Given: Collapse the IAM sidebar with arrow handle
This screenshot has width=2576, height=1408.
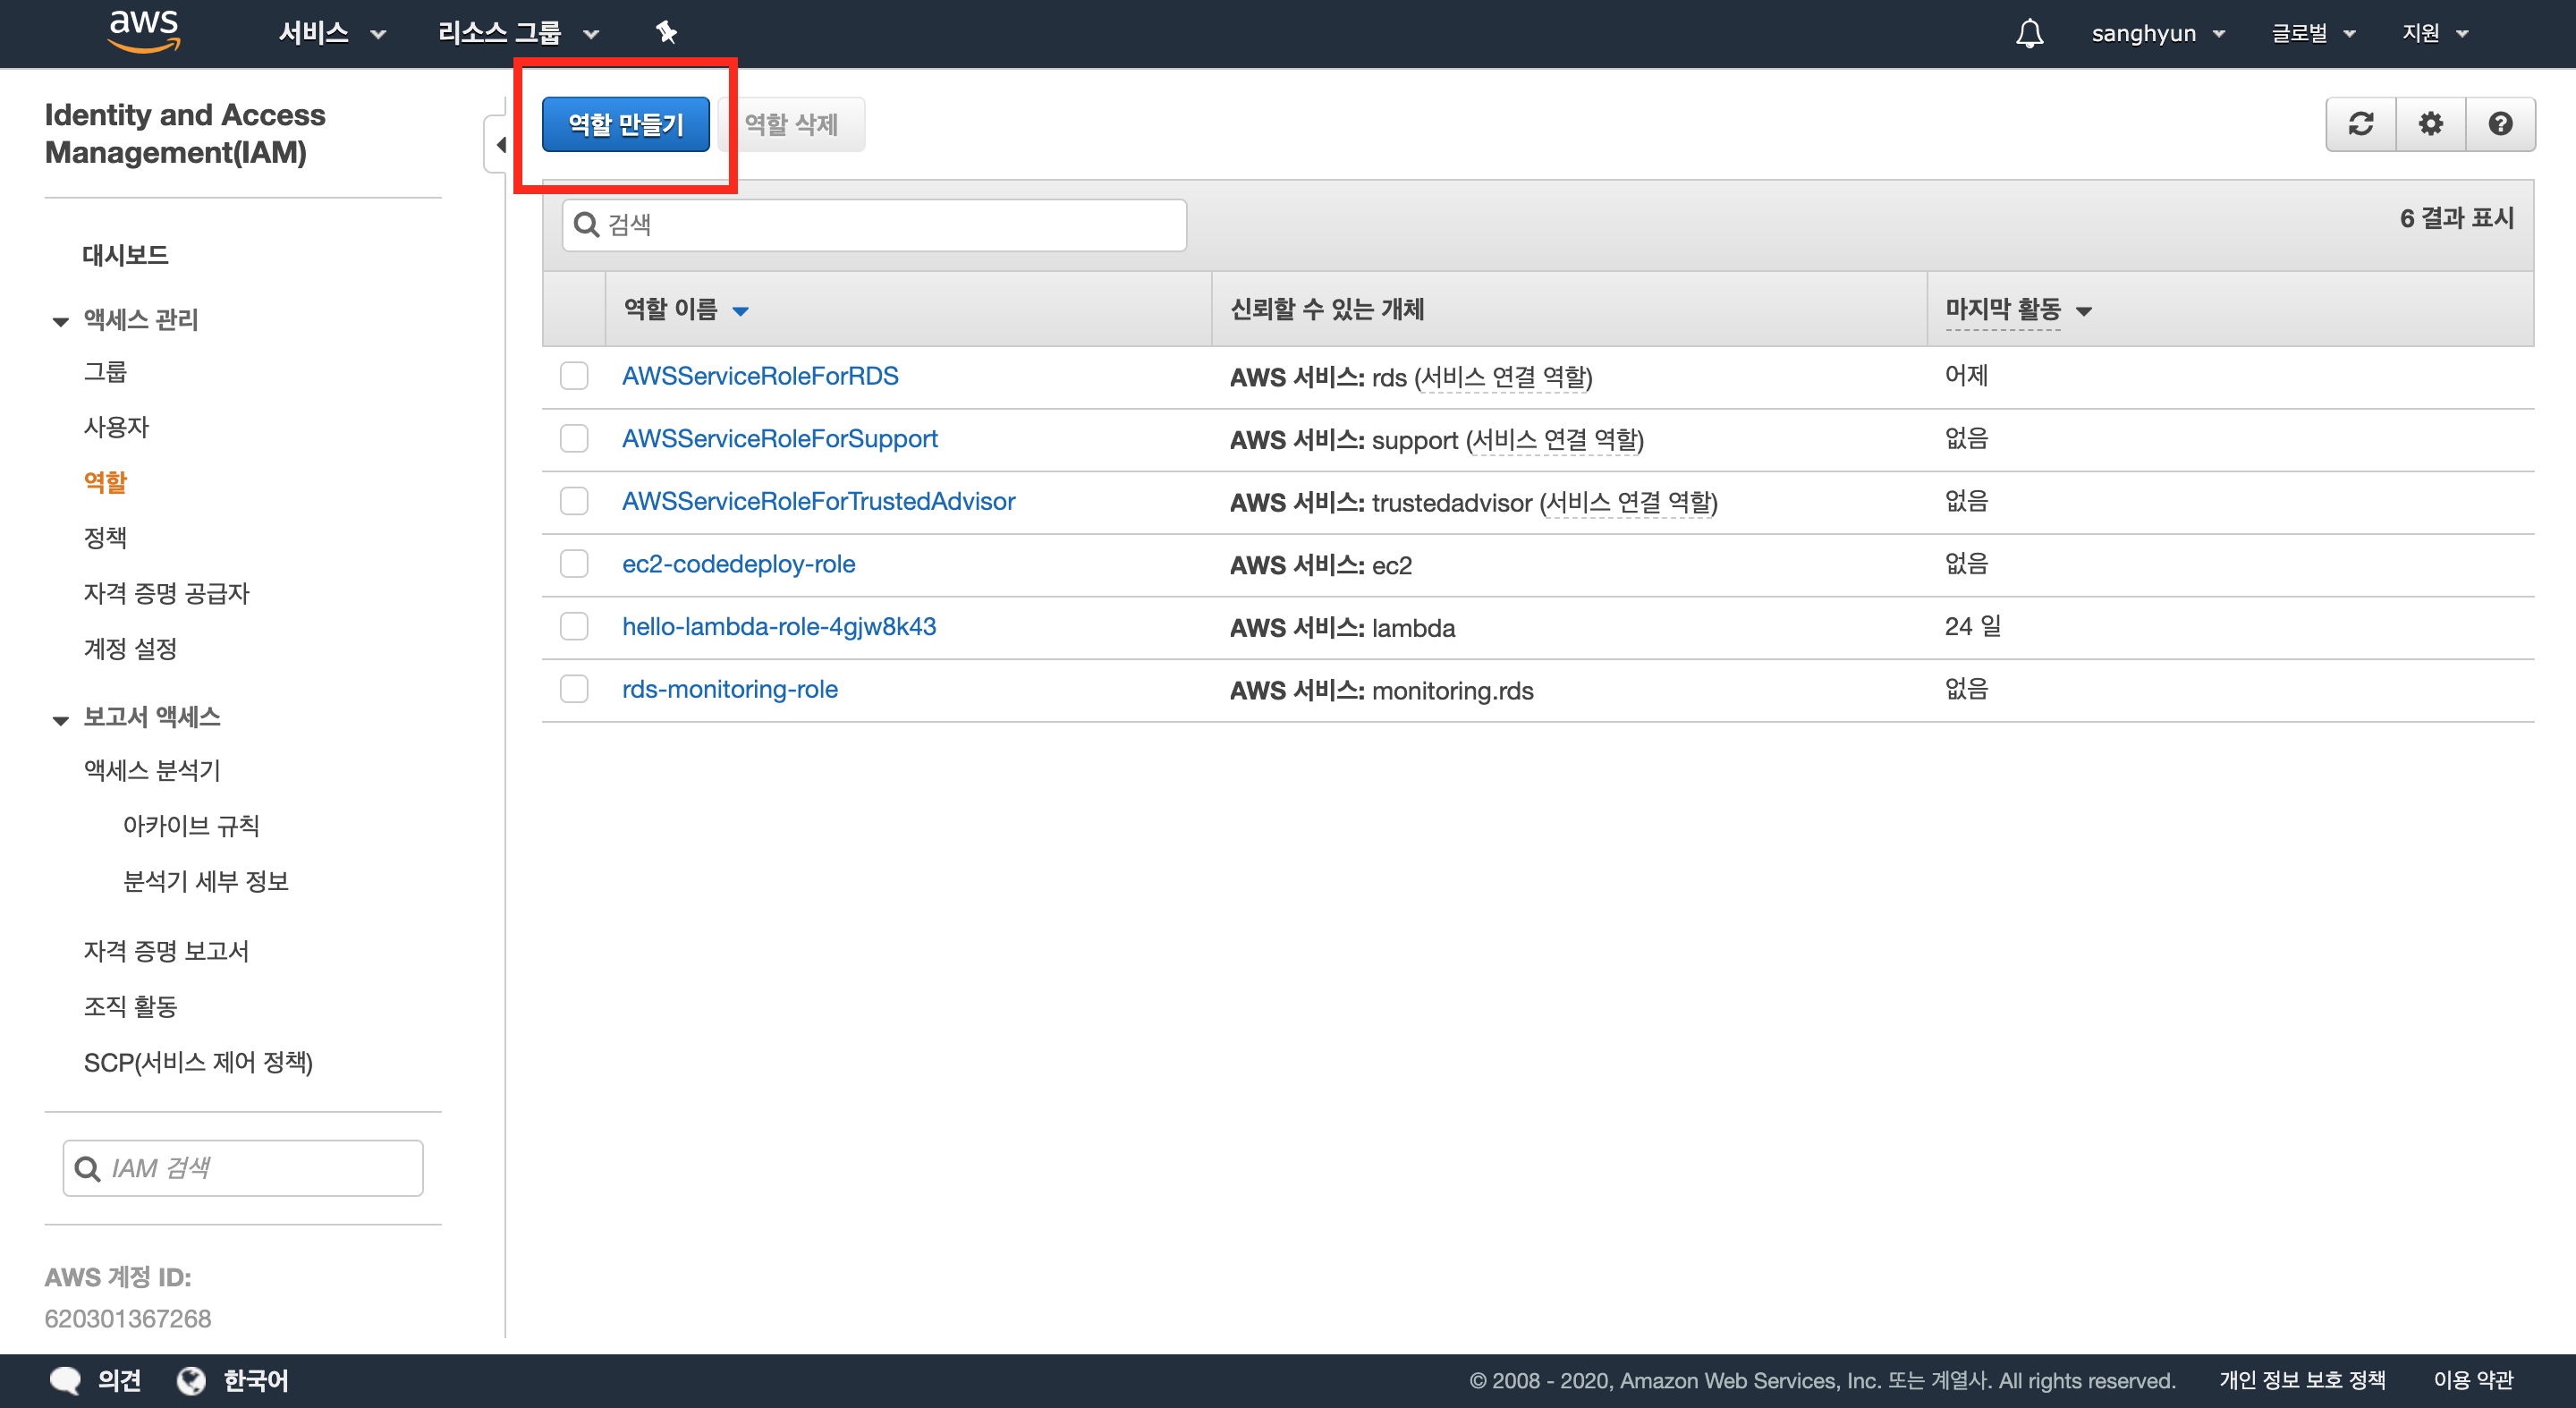Looking at the screenshot, I should pos(499,145).
